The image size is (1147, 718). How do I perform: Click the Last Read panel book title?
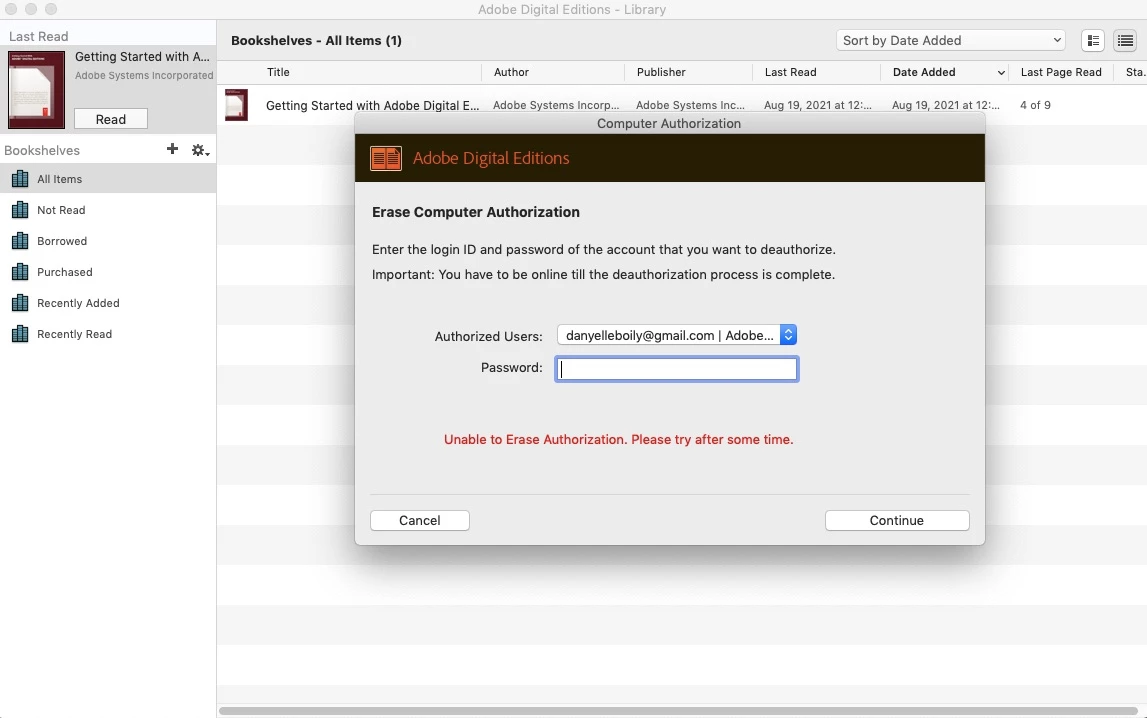tap(143, 56)
